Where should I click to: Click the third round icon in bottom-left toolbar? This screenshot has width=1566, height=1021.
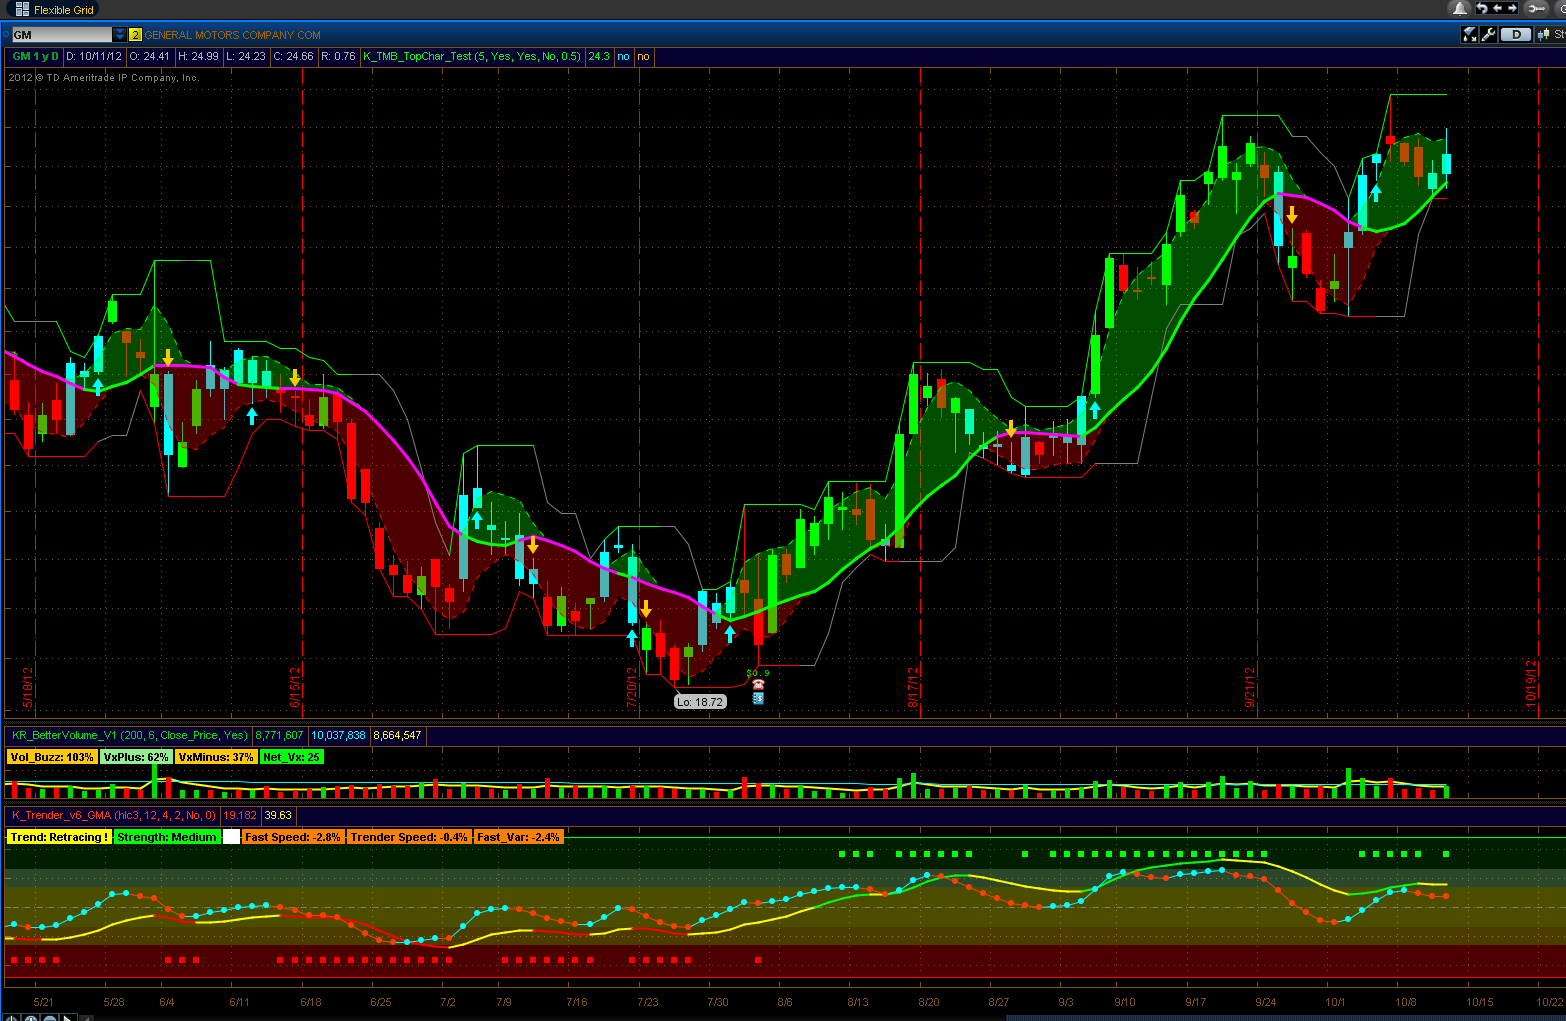50,1018
